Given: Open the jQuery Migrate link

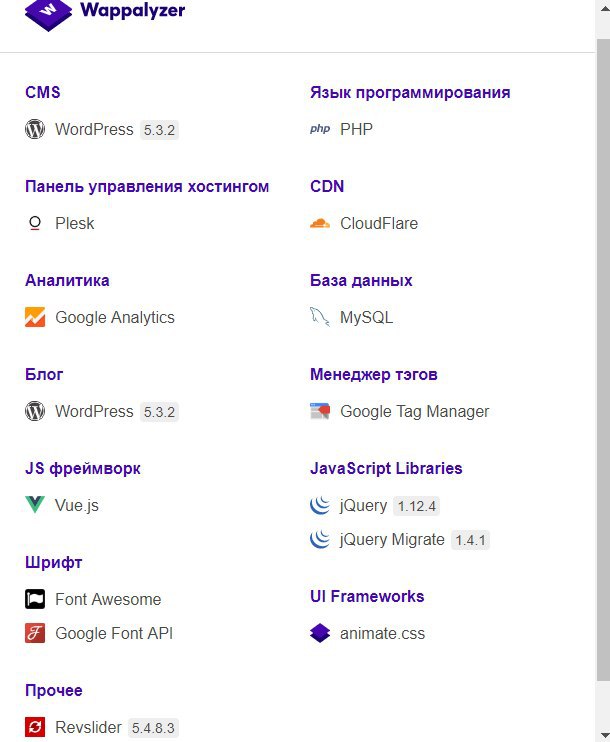Looking at the screenshot, I should tap(392, 539).
